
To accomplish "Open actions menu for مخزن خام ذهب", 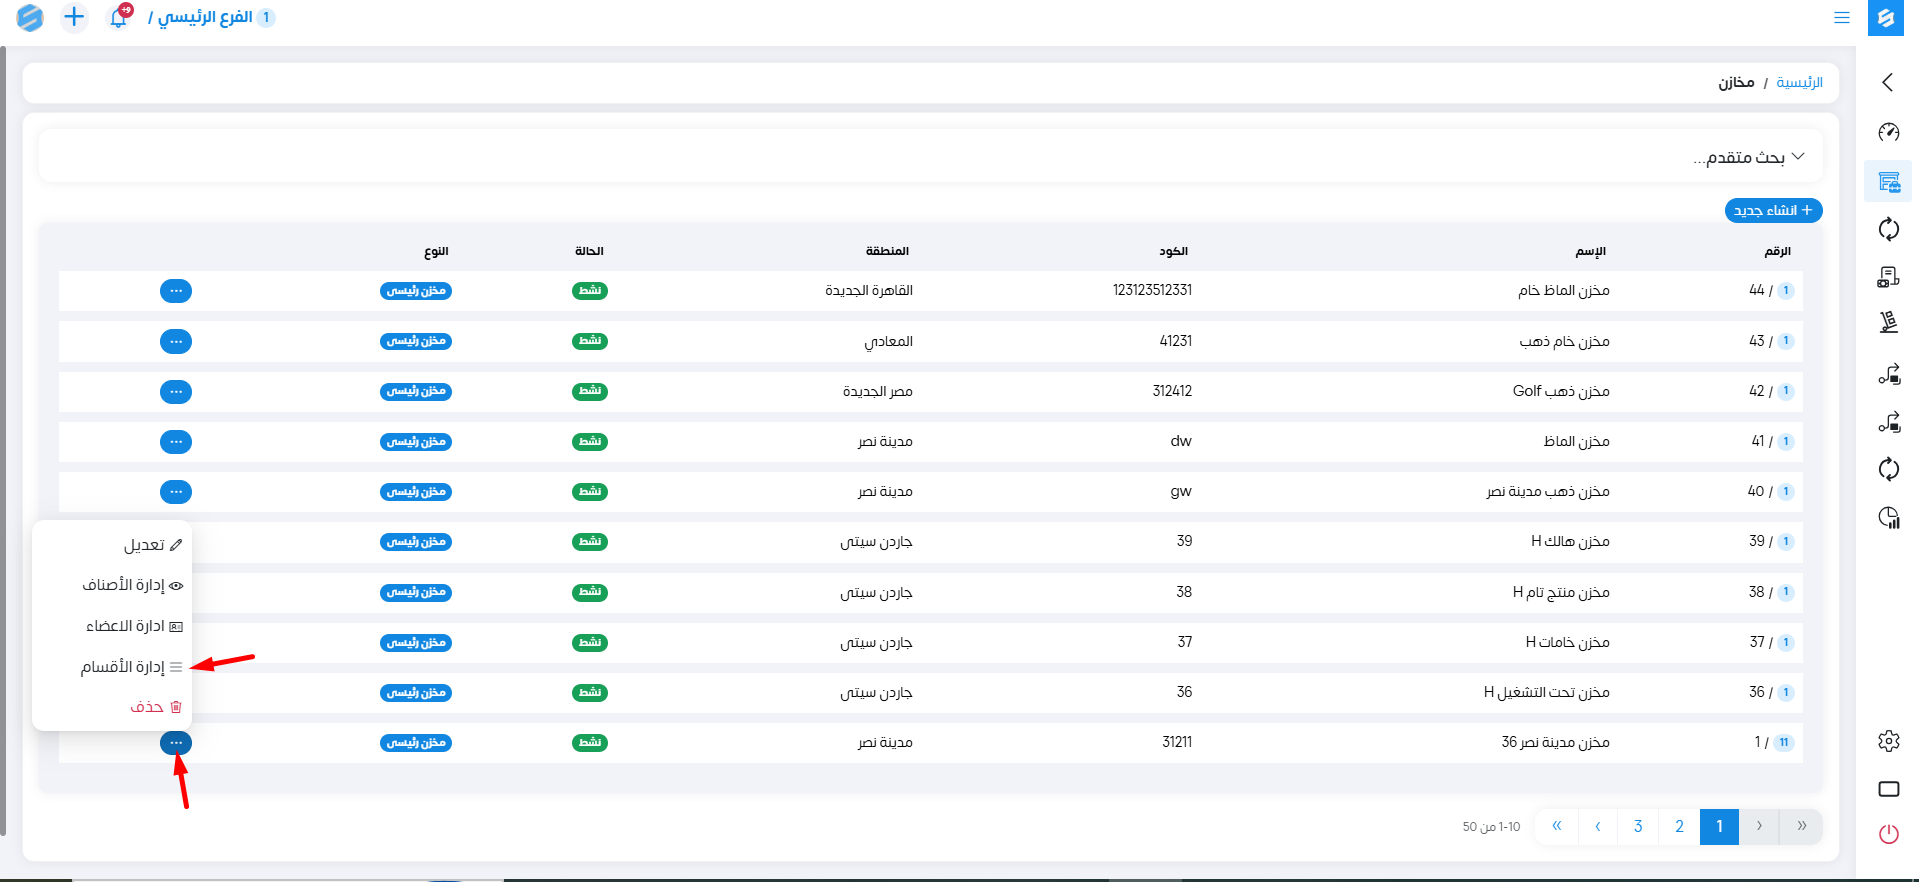I will [176, 341].
